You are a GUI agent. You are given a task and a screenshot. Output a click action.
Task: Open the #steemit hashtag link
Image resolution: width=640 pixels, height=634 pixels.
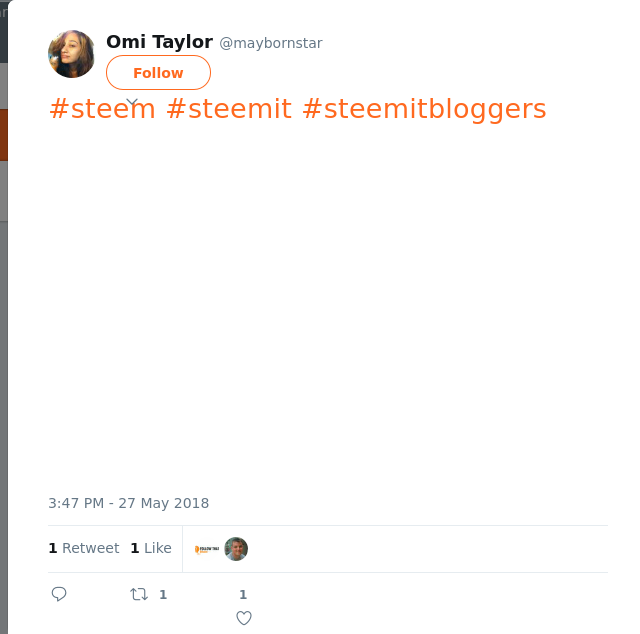(x=228, y=109)
